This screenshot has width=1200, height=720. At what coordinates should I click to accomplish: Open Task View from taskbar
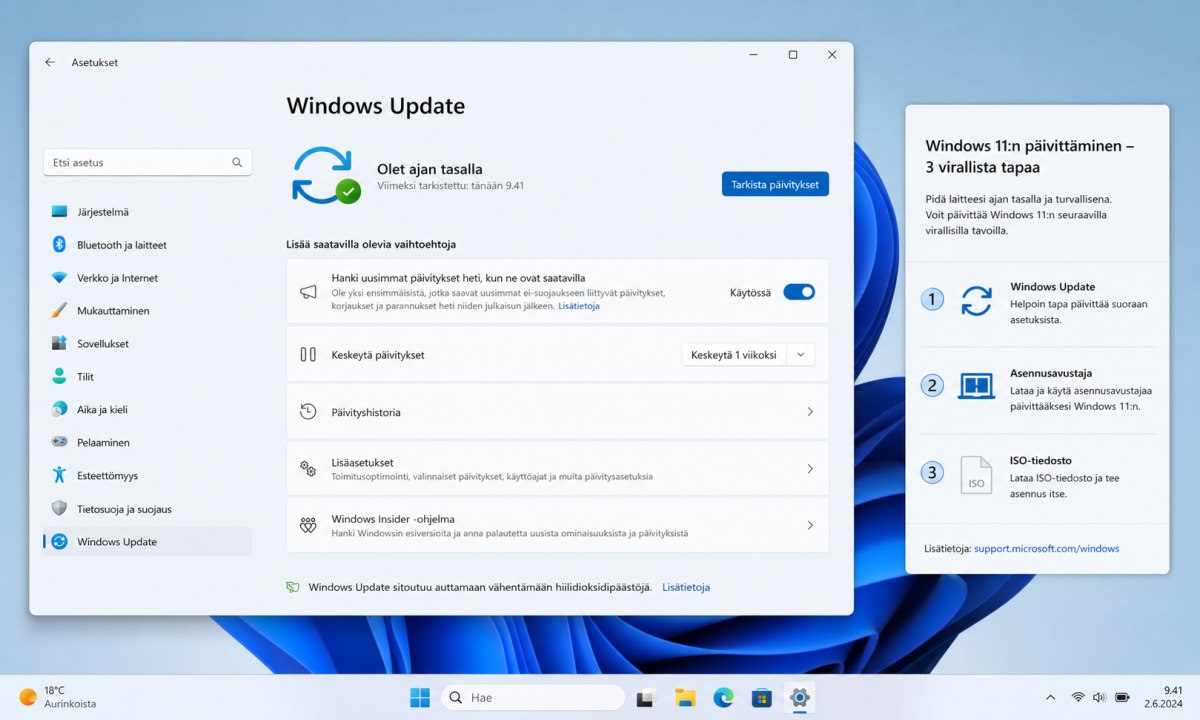pos(646,698)
